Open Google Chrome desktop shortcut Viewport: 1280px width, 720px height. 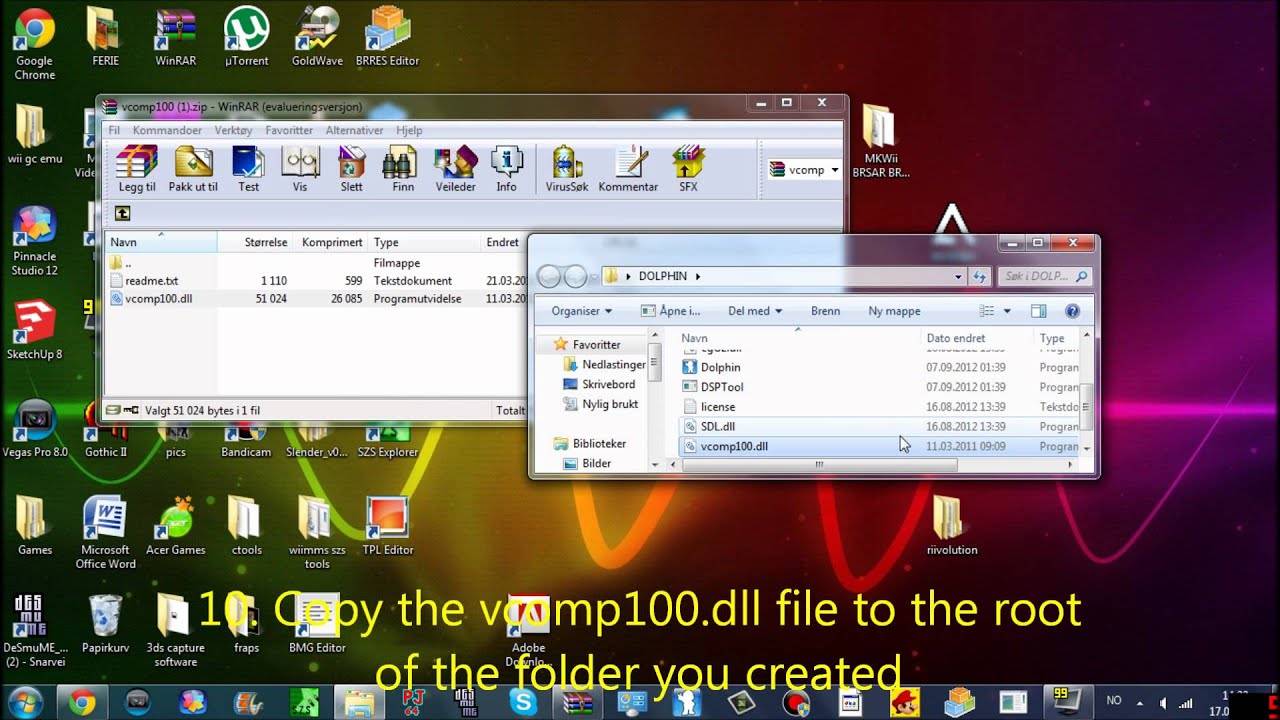[x=34, y=44]
